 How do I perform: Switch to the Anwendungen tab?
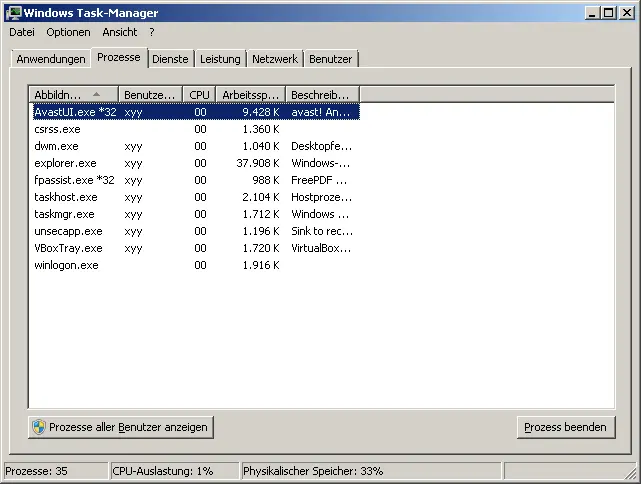[51, 59]
